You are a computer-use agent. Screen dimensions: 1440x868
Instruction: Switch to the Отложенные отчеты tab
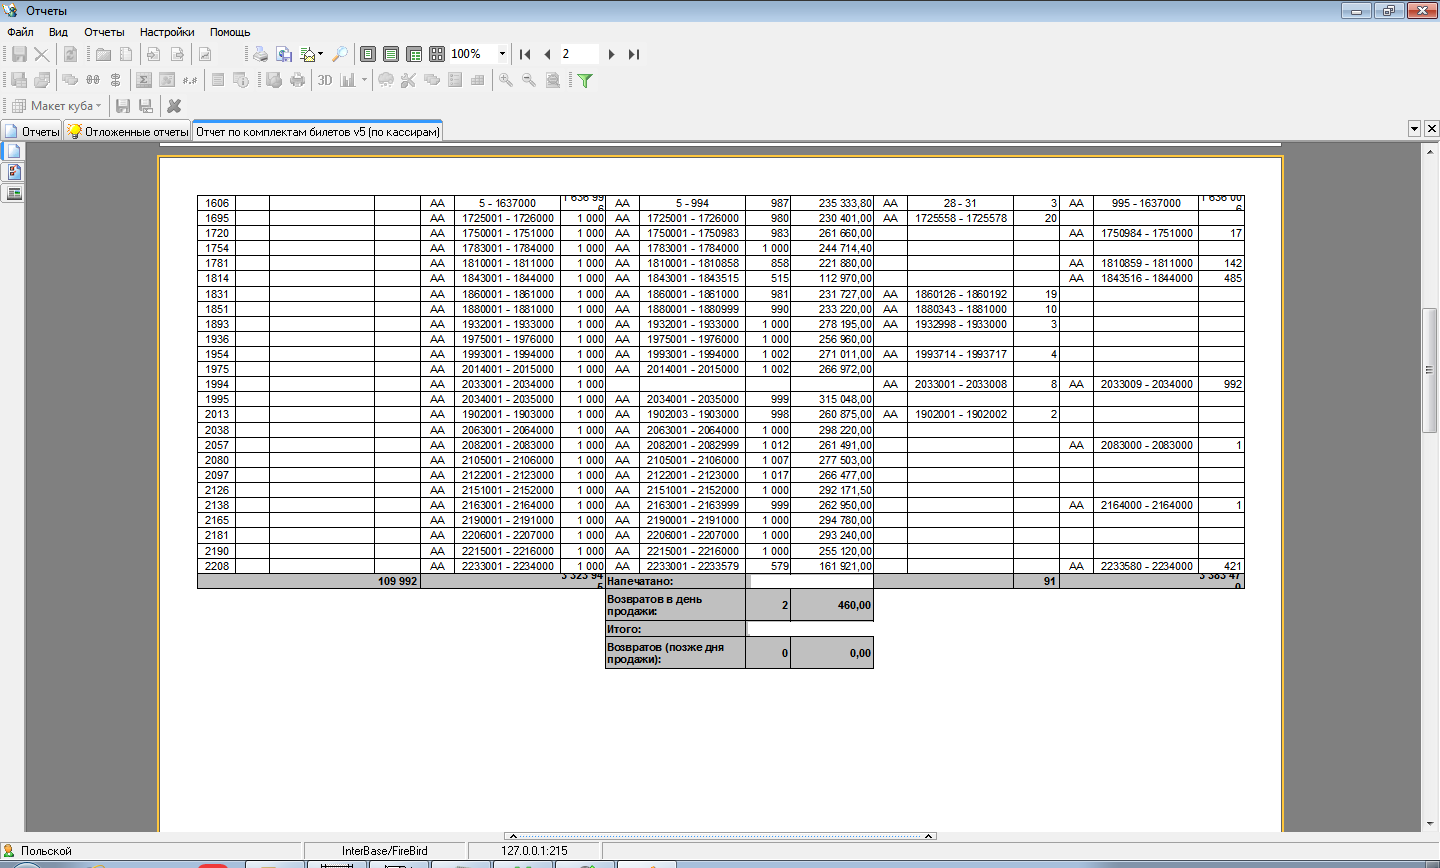pyautogui.click(x=128, y=131)
